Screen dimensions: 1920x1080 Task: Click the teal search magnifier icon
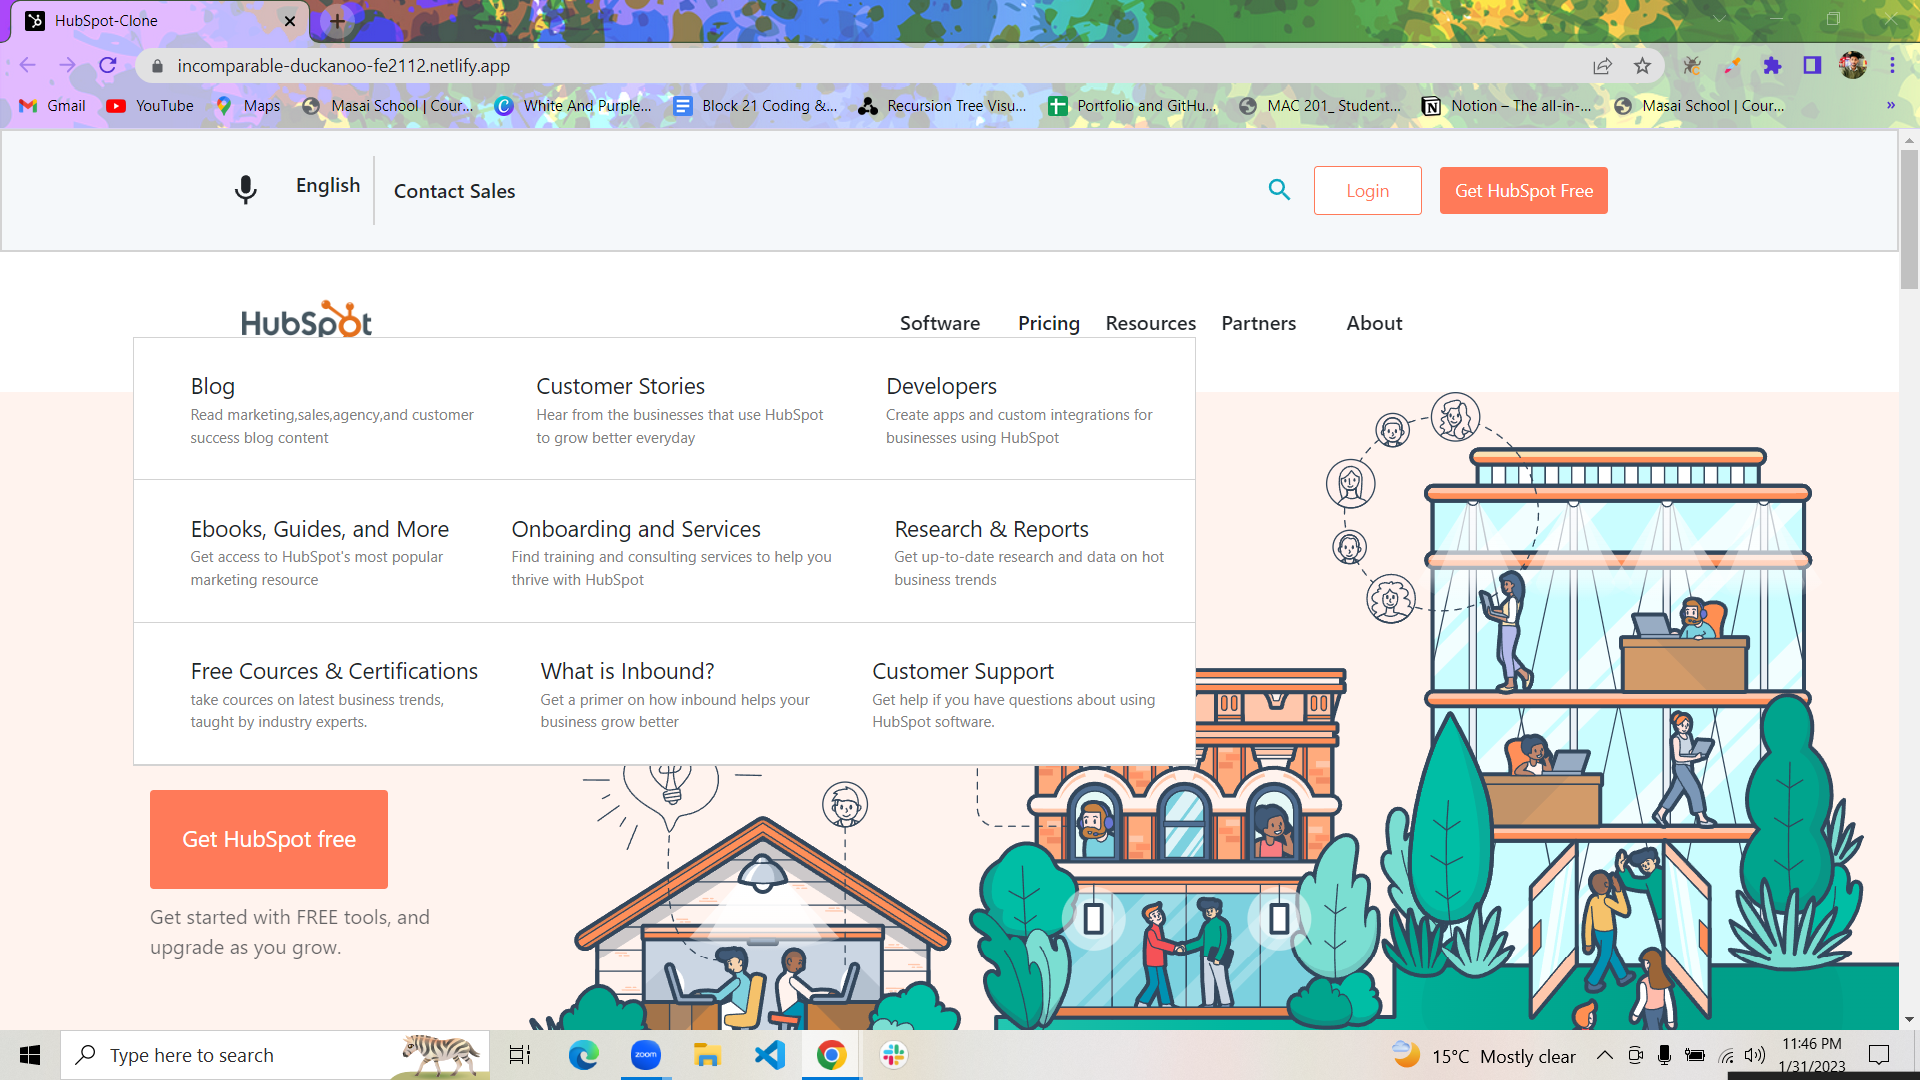tap(1279, 189)
